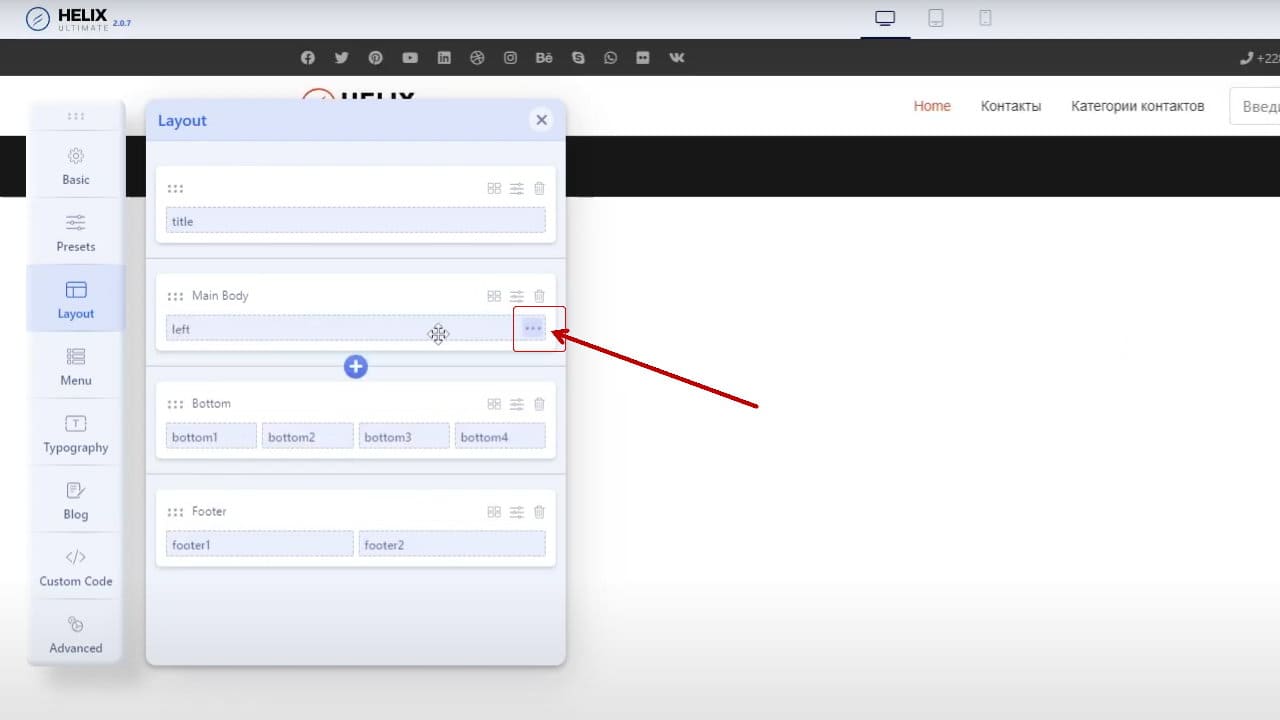Open the Dribbble social icon
The width and height of the screenshot is (1280, 720).
point(477,58)
